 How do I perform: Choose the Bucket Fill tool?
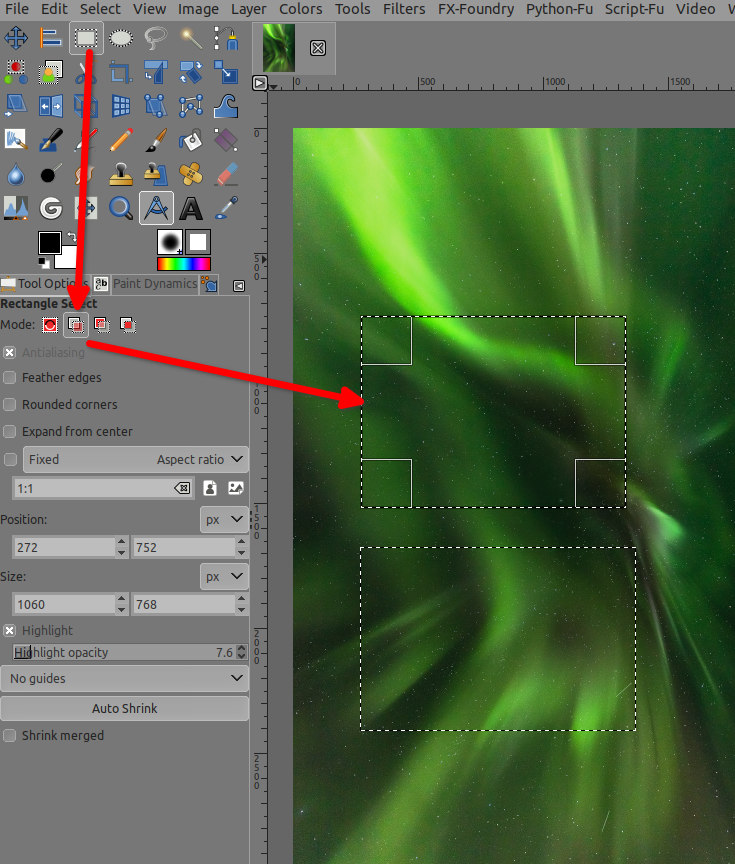pyautogui.click(x=191, y=140)
